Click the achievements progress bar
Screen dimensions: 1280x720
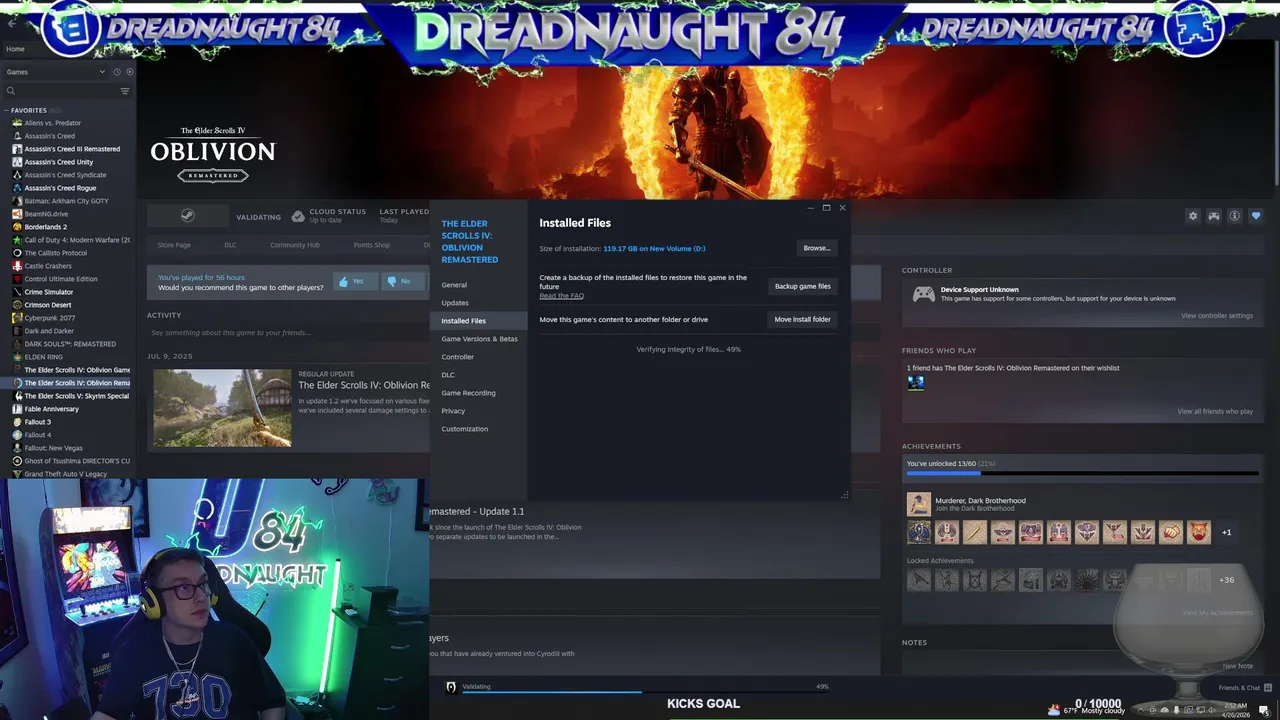tap(1083, 473)
